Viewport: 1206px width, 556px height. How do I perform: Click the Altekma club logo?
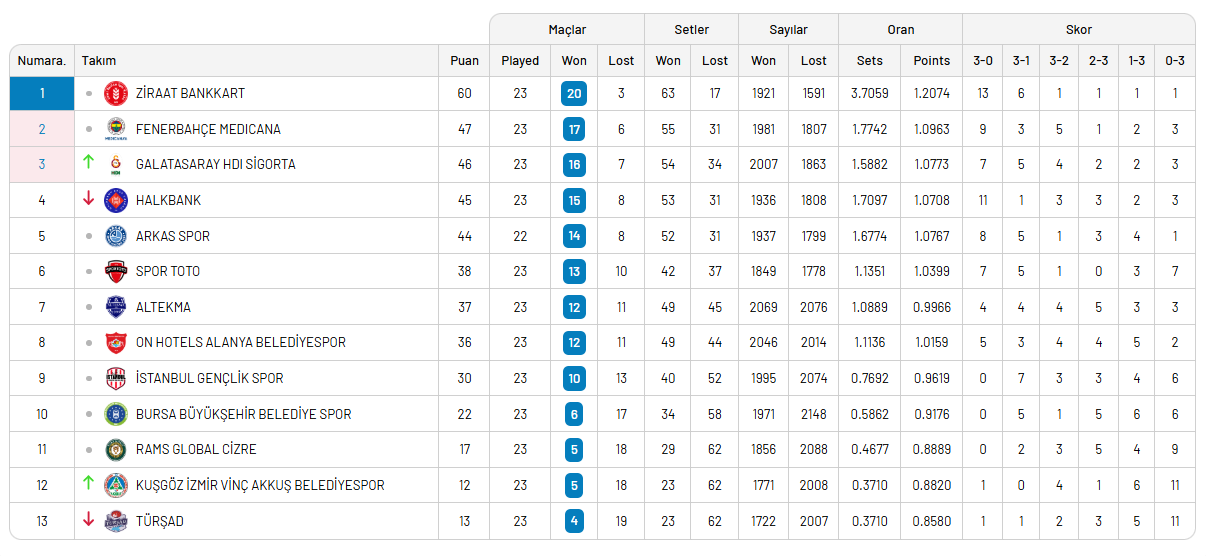coord(116,307)
